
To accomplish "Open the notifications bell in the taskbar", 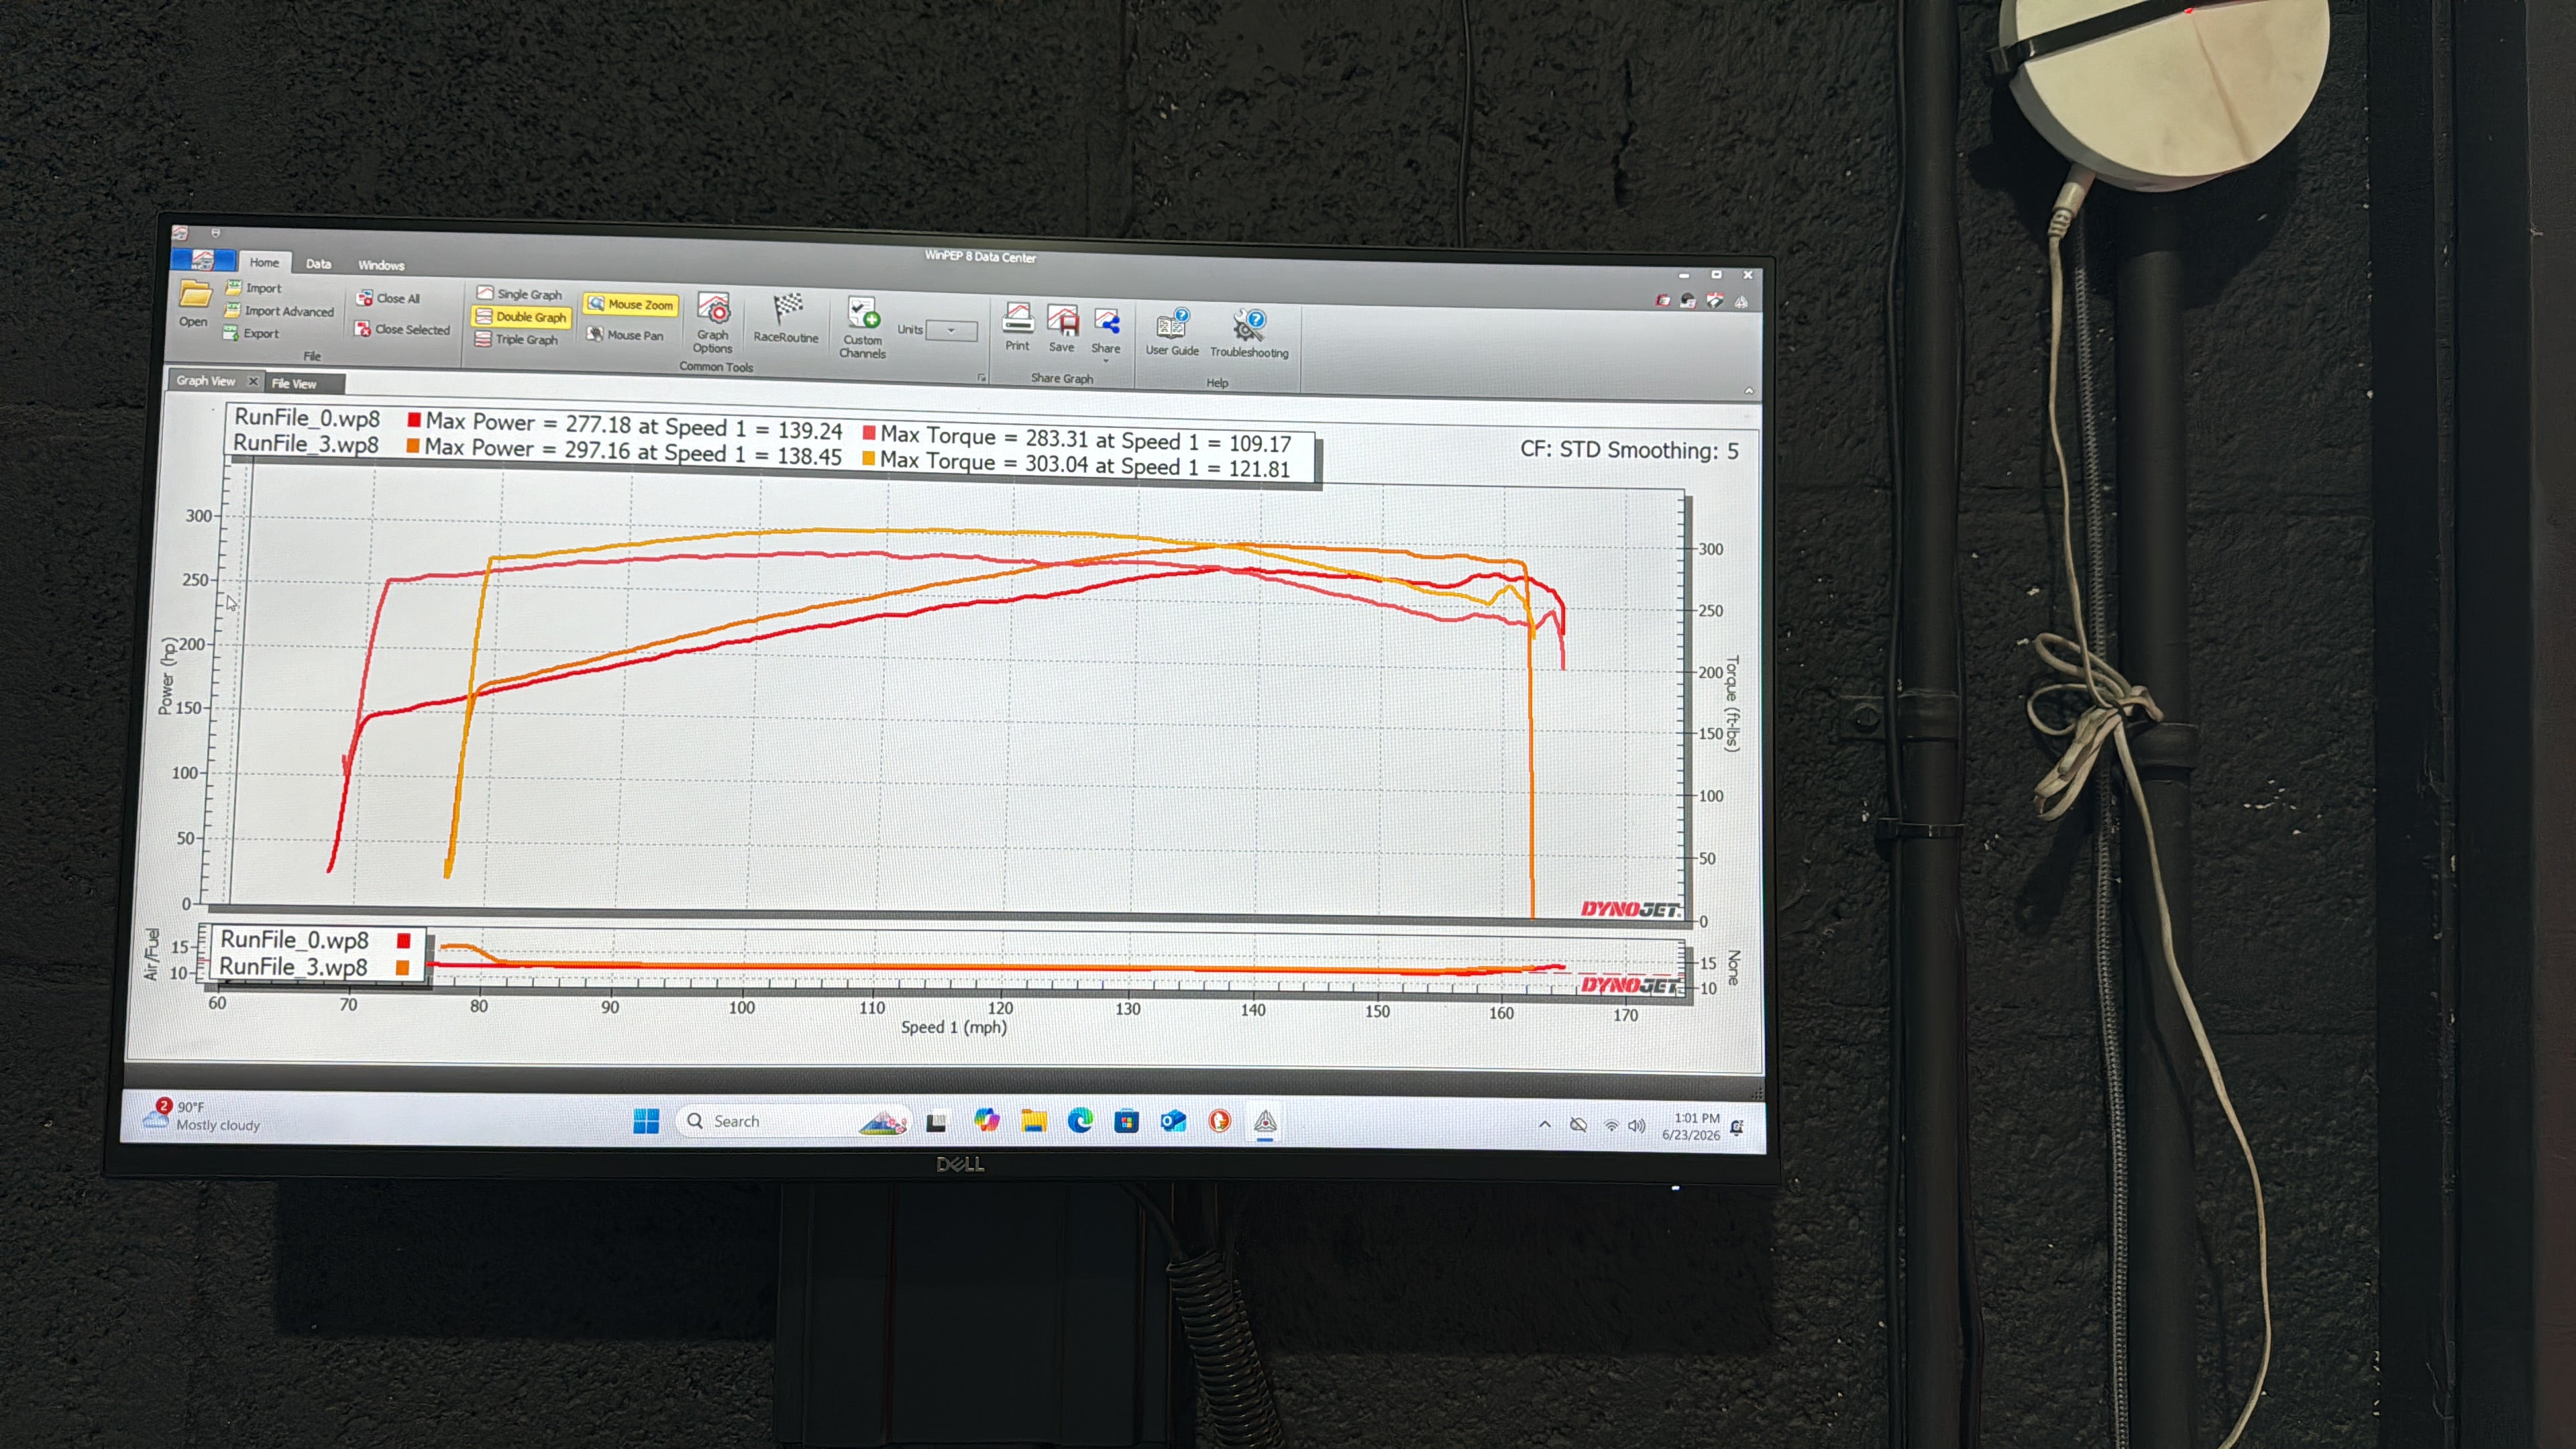I will [x=1738, y=1127].
